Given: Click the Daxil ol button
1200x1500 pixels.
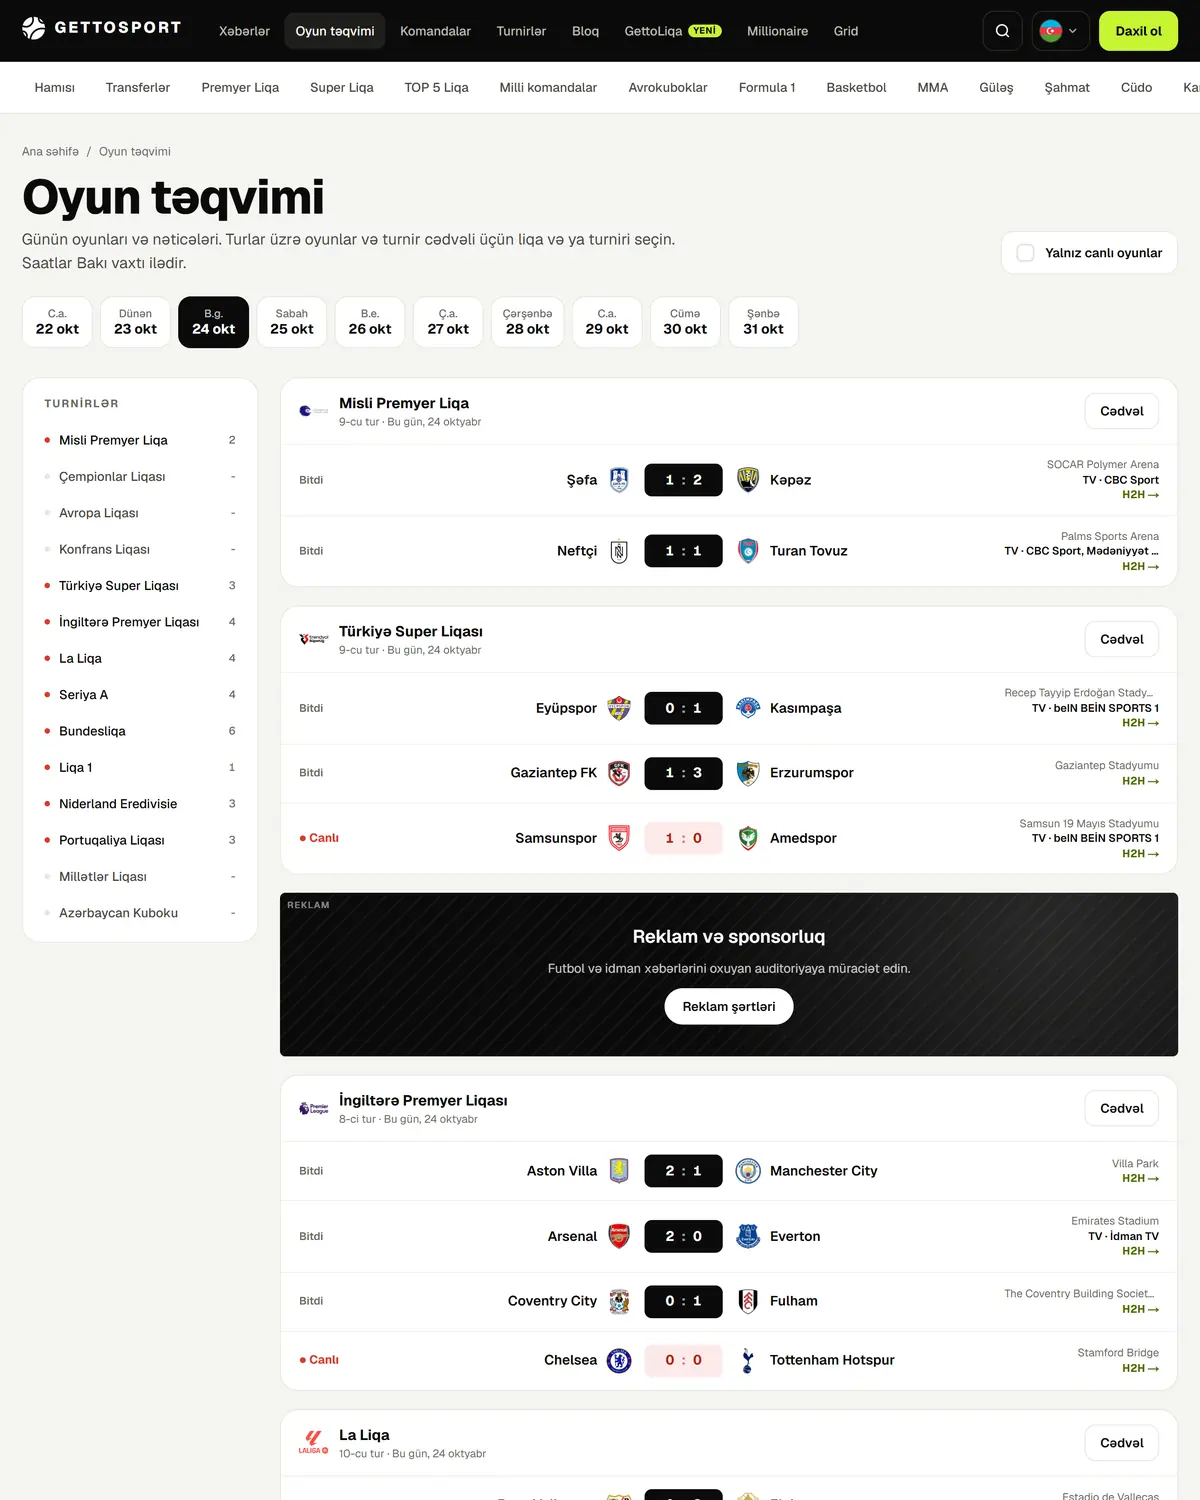Looking at the screenshot, I should click(1138, 31).
